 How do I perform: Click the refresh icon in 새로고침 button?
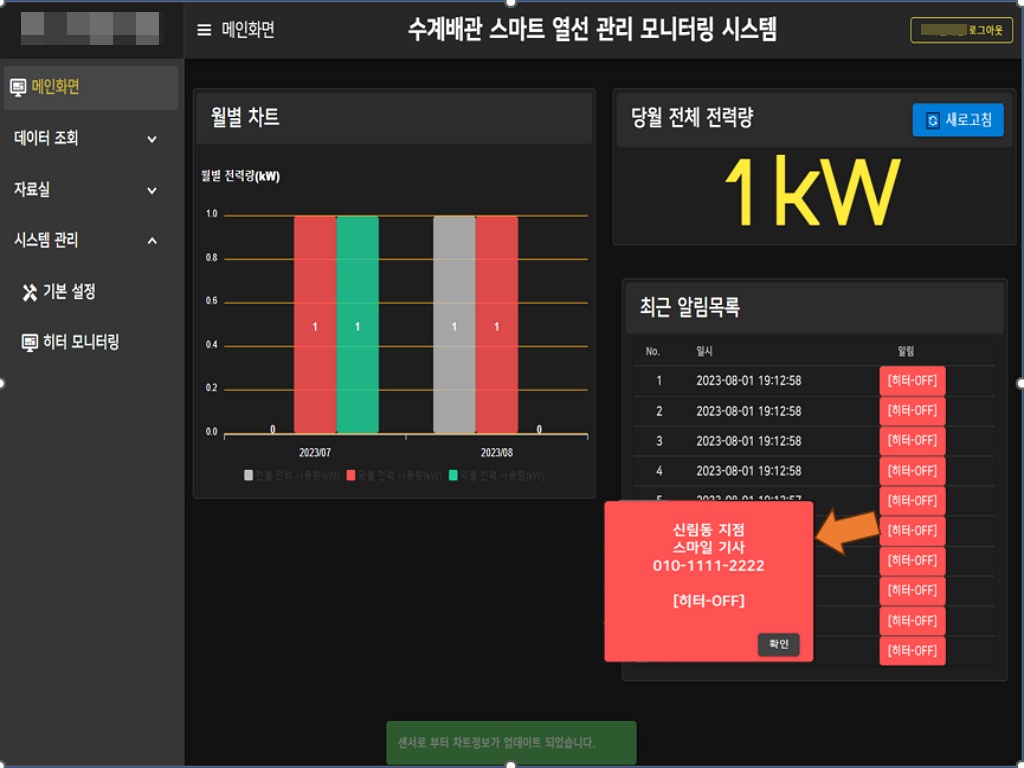(x=933, y=120)
